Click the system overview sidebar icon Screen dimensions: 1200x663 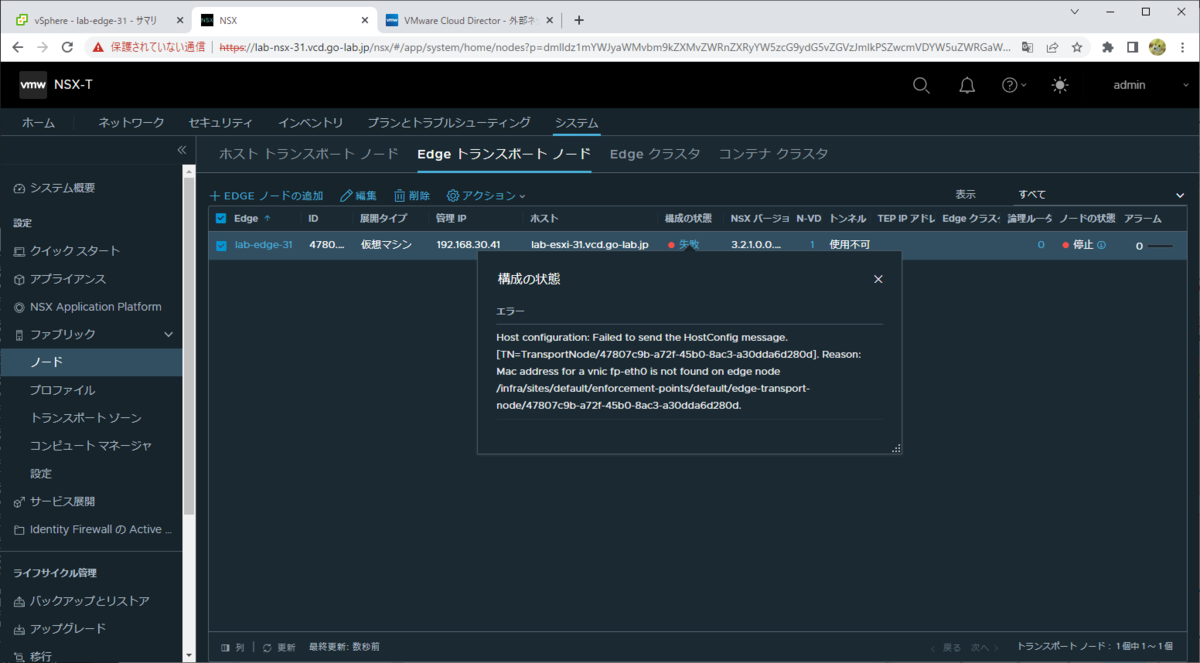[19, 188]
